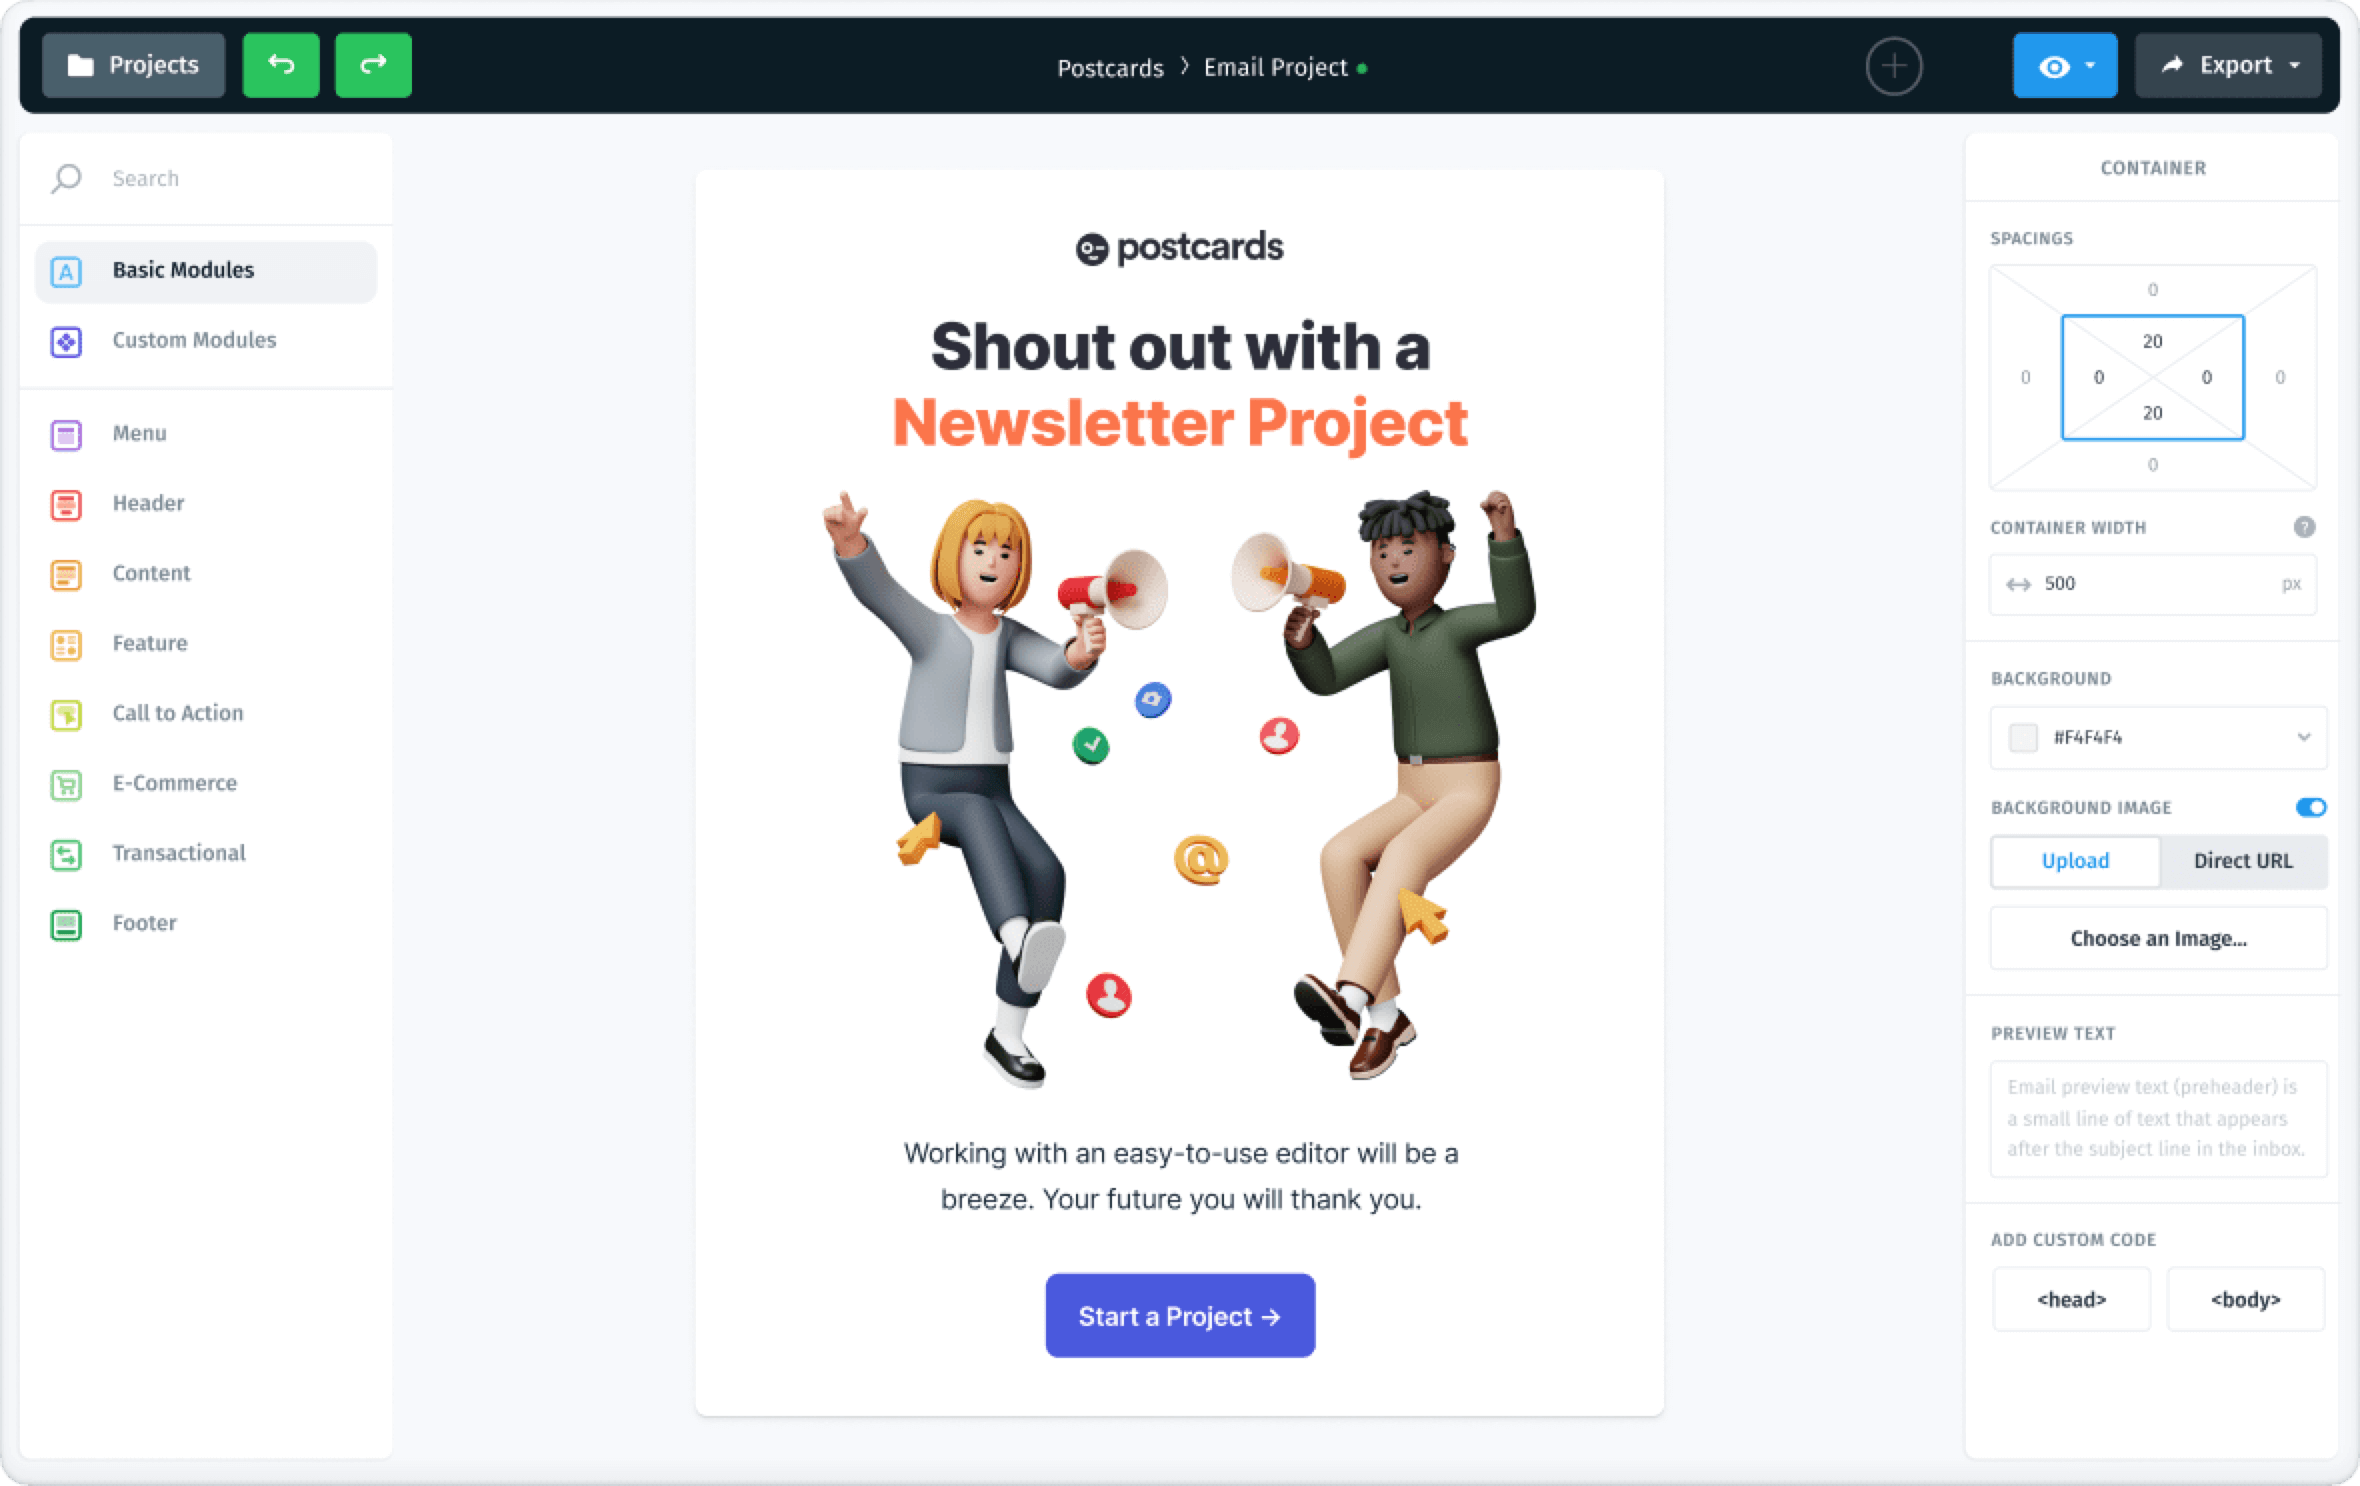Open the <head> custom code button
The width and height of the screenshot is (2360, 1486).
2071,1299
